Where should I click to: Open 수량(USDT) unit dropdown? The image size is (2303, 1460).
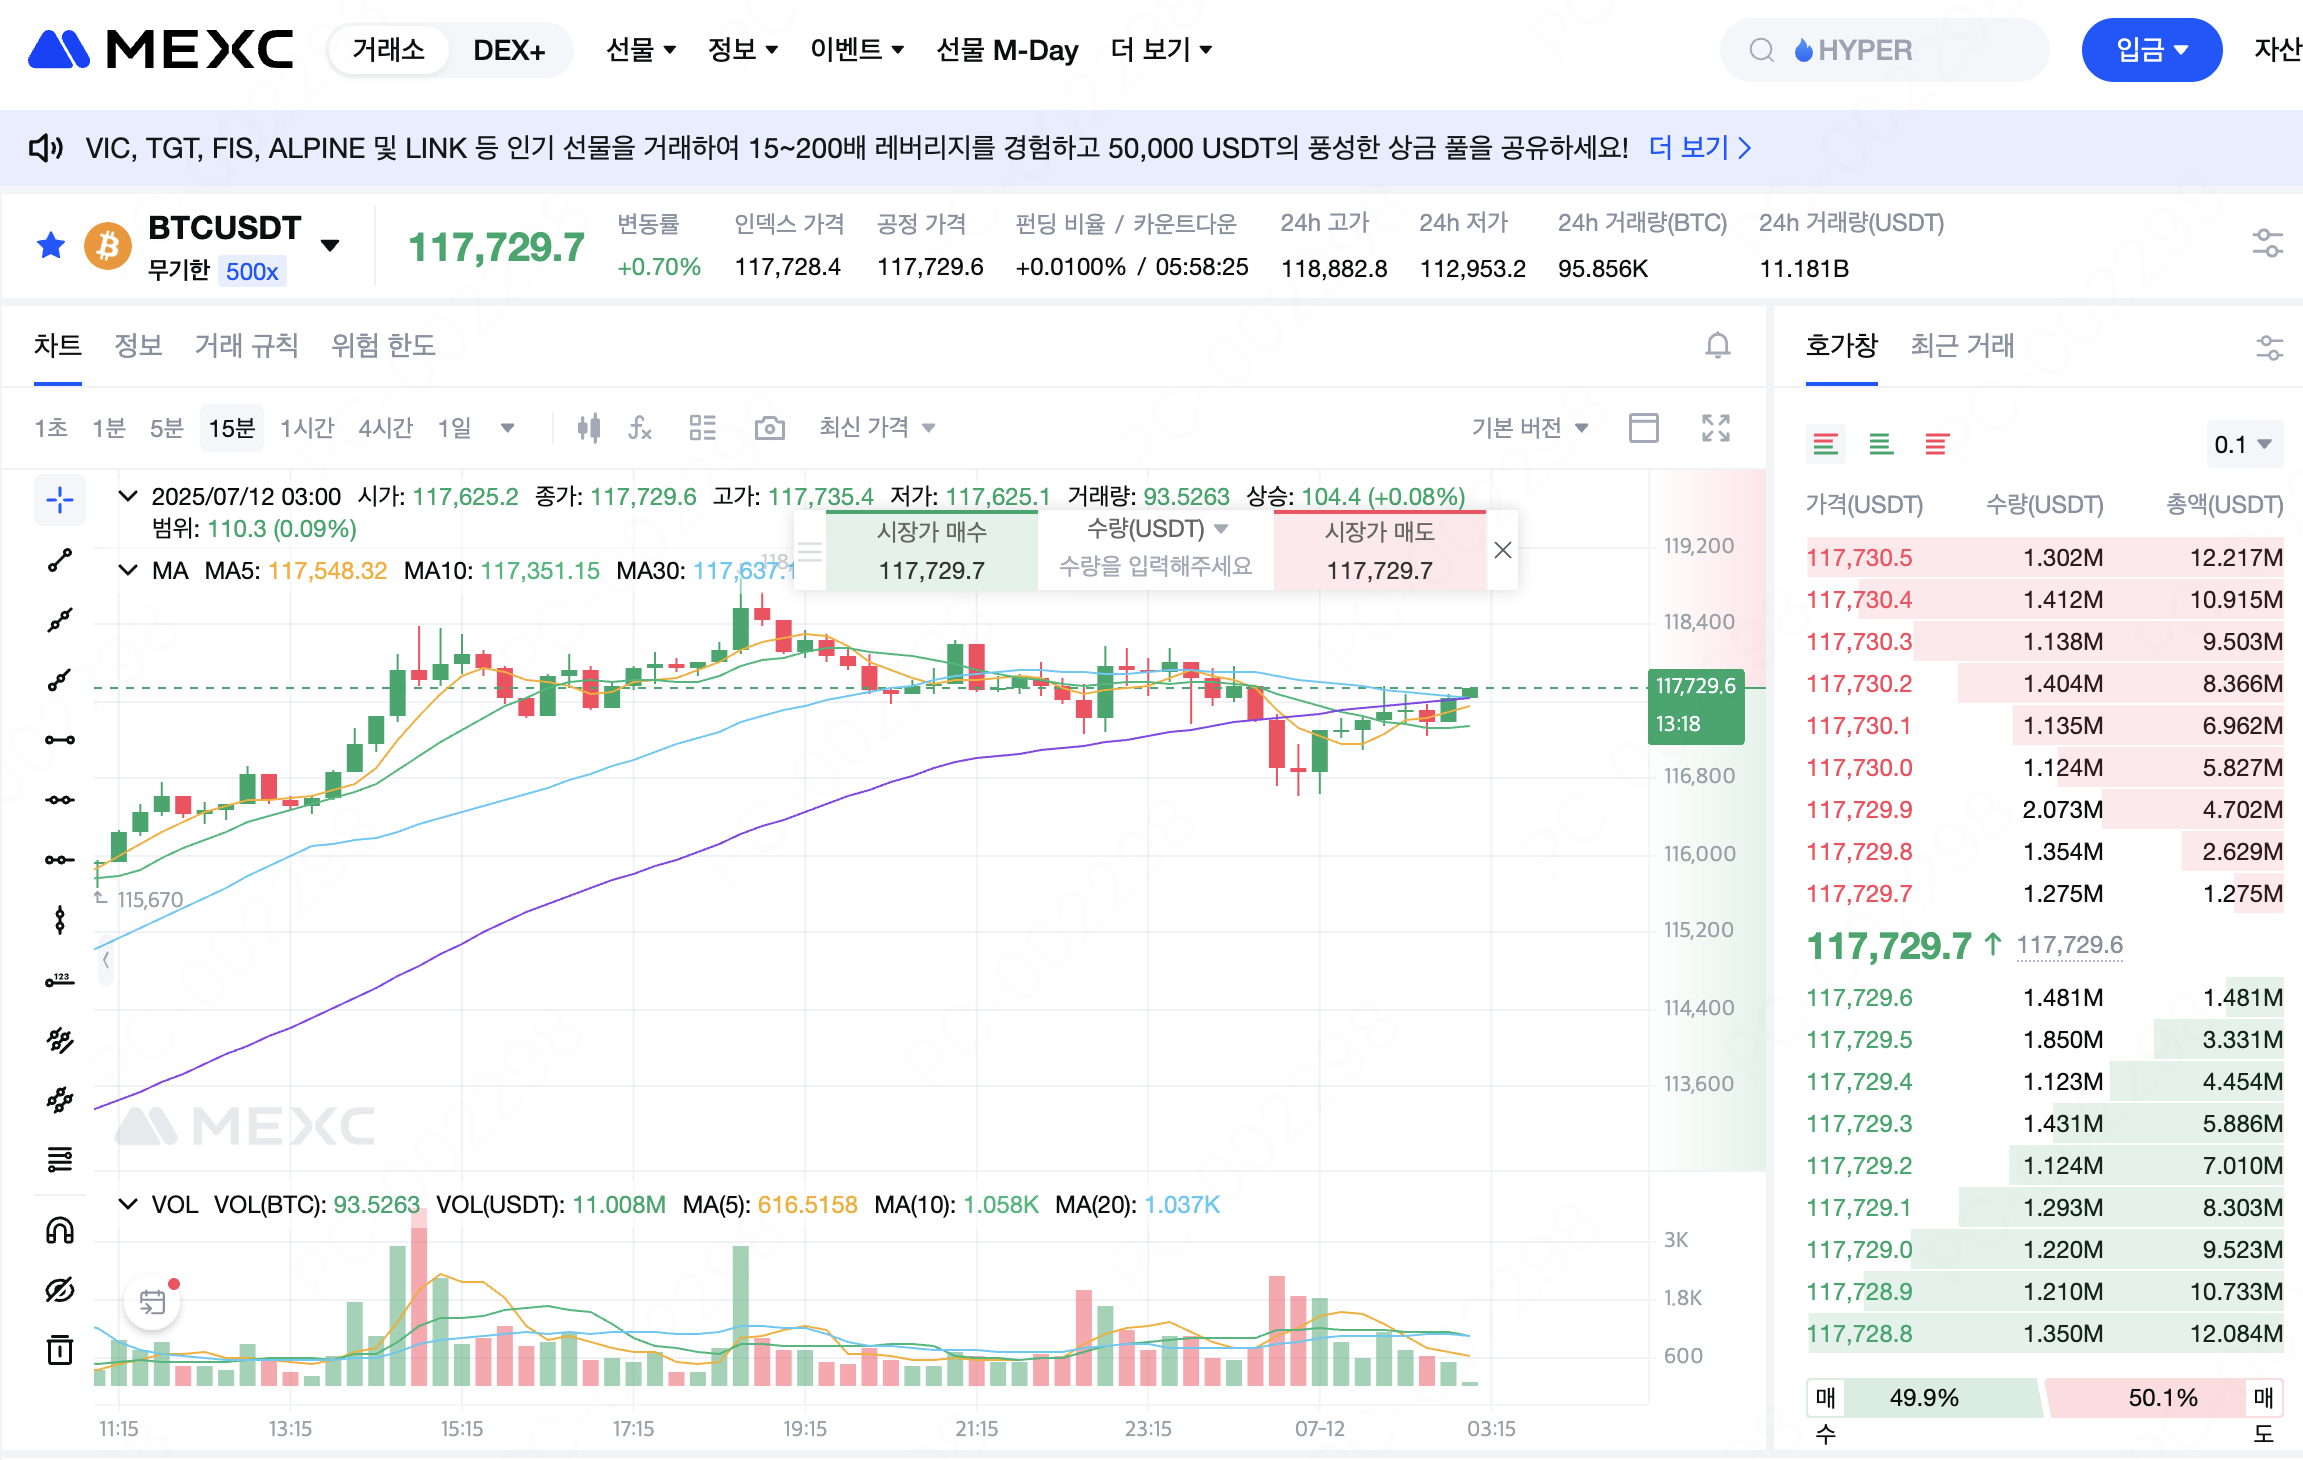1156,529
